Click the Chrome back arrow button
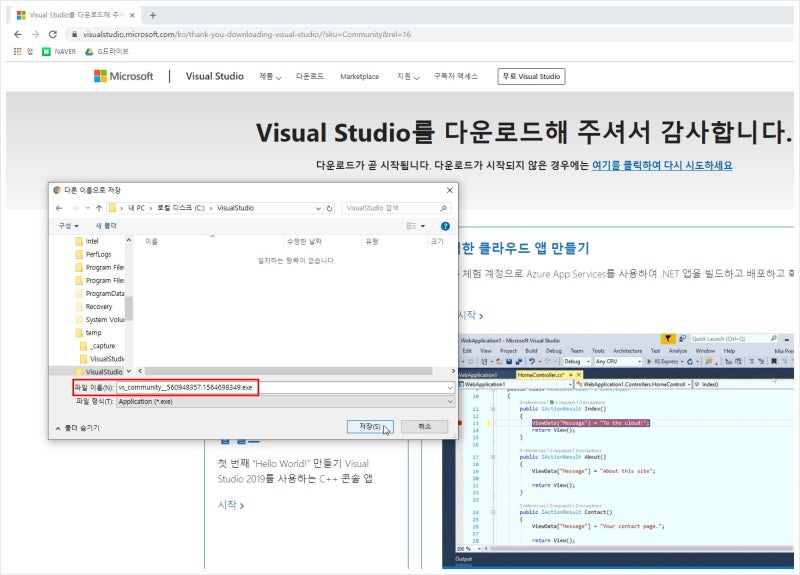The width and height of the screenshot is (800, 575). point(18,34)
